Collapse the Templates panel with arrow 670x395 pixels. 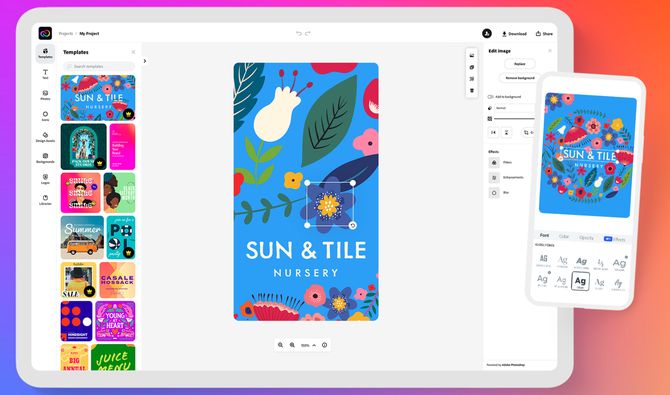[x=145, y=61]
